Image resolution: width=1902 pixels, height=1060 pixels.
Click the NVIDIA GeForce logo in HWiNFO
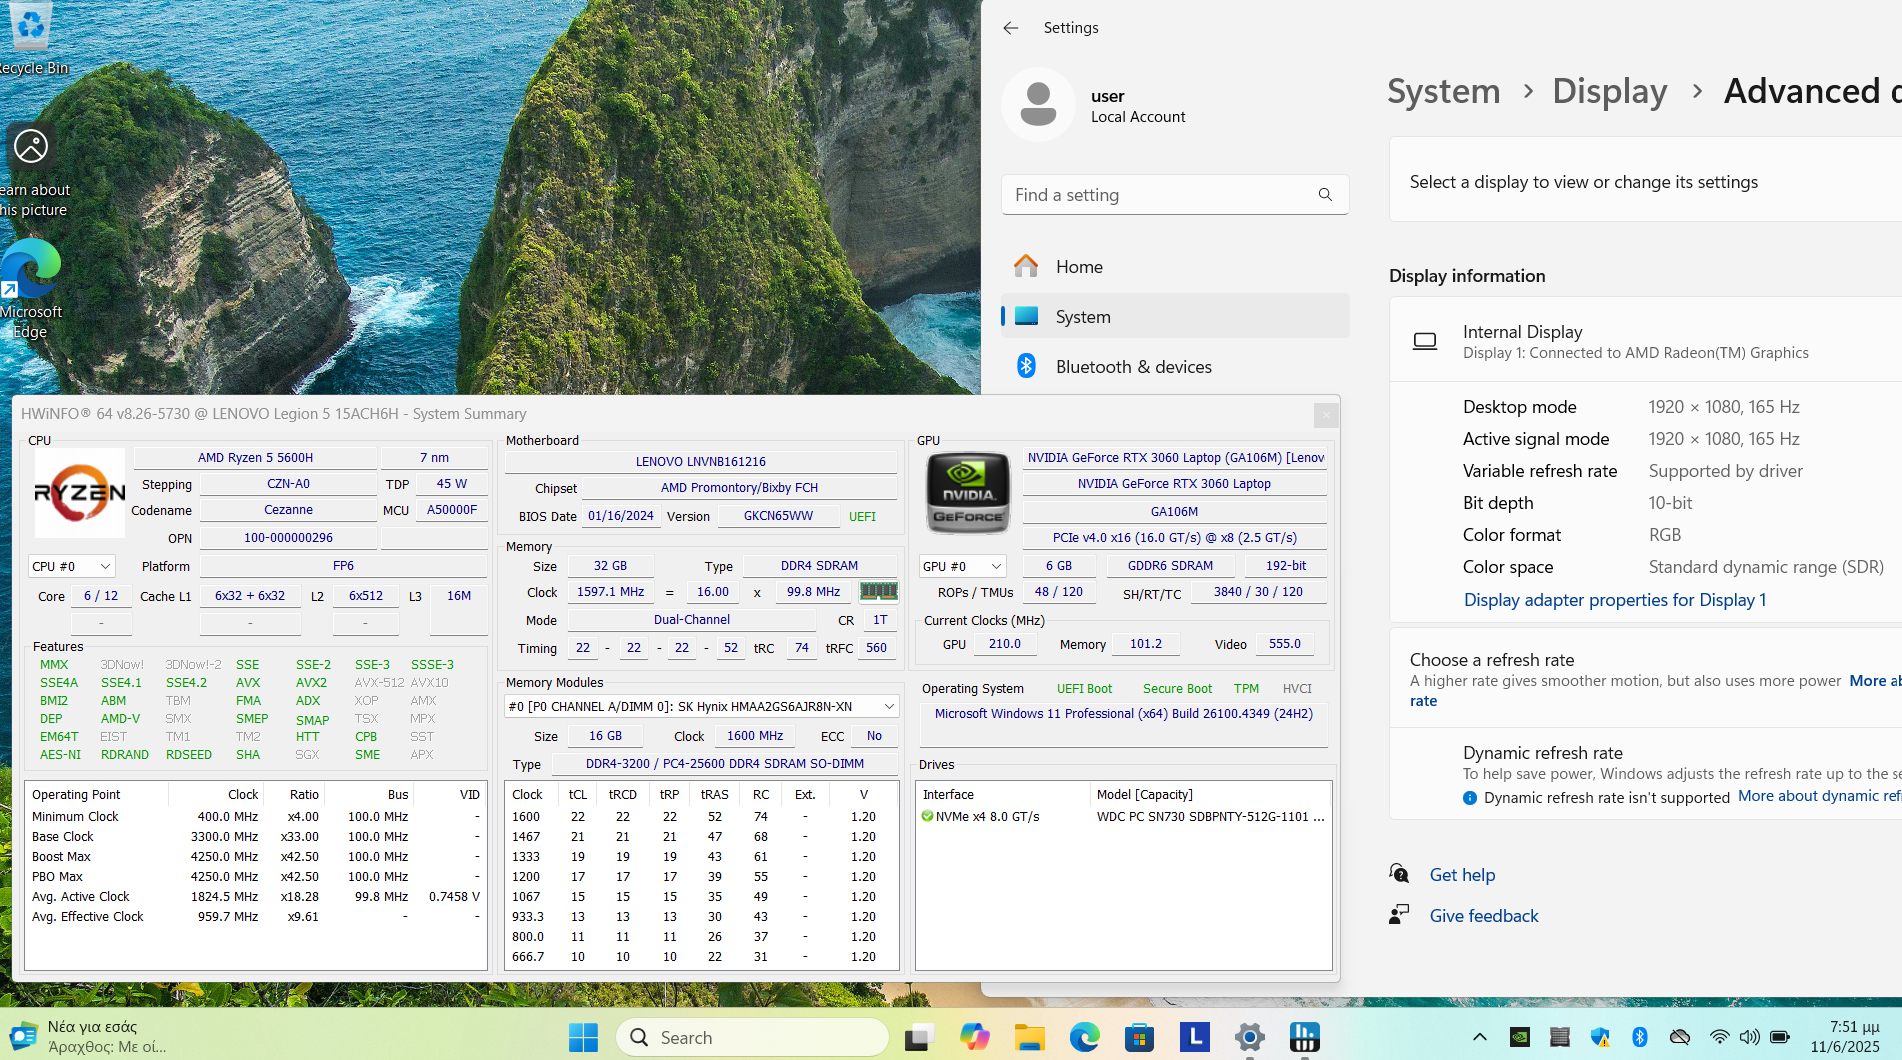(x=967, y=491)
